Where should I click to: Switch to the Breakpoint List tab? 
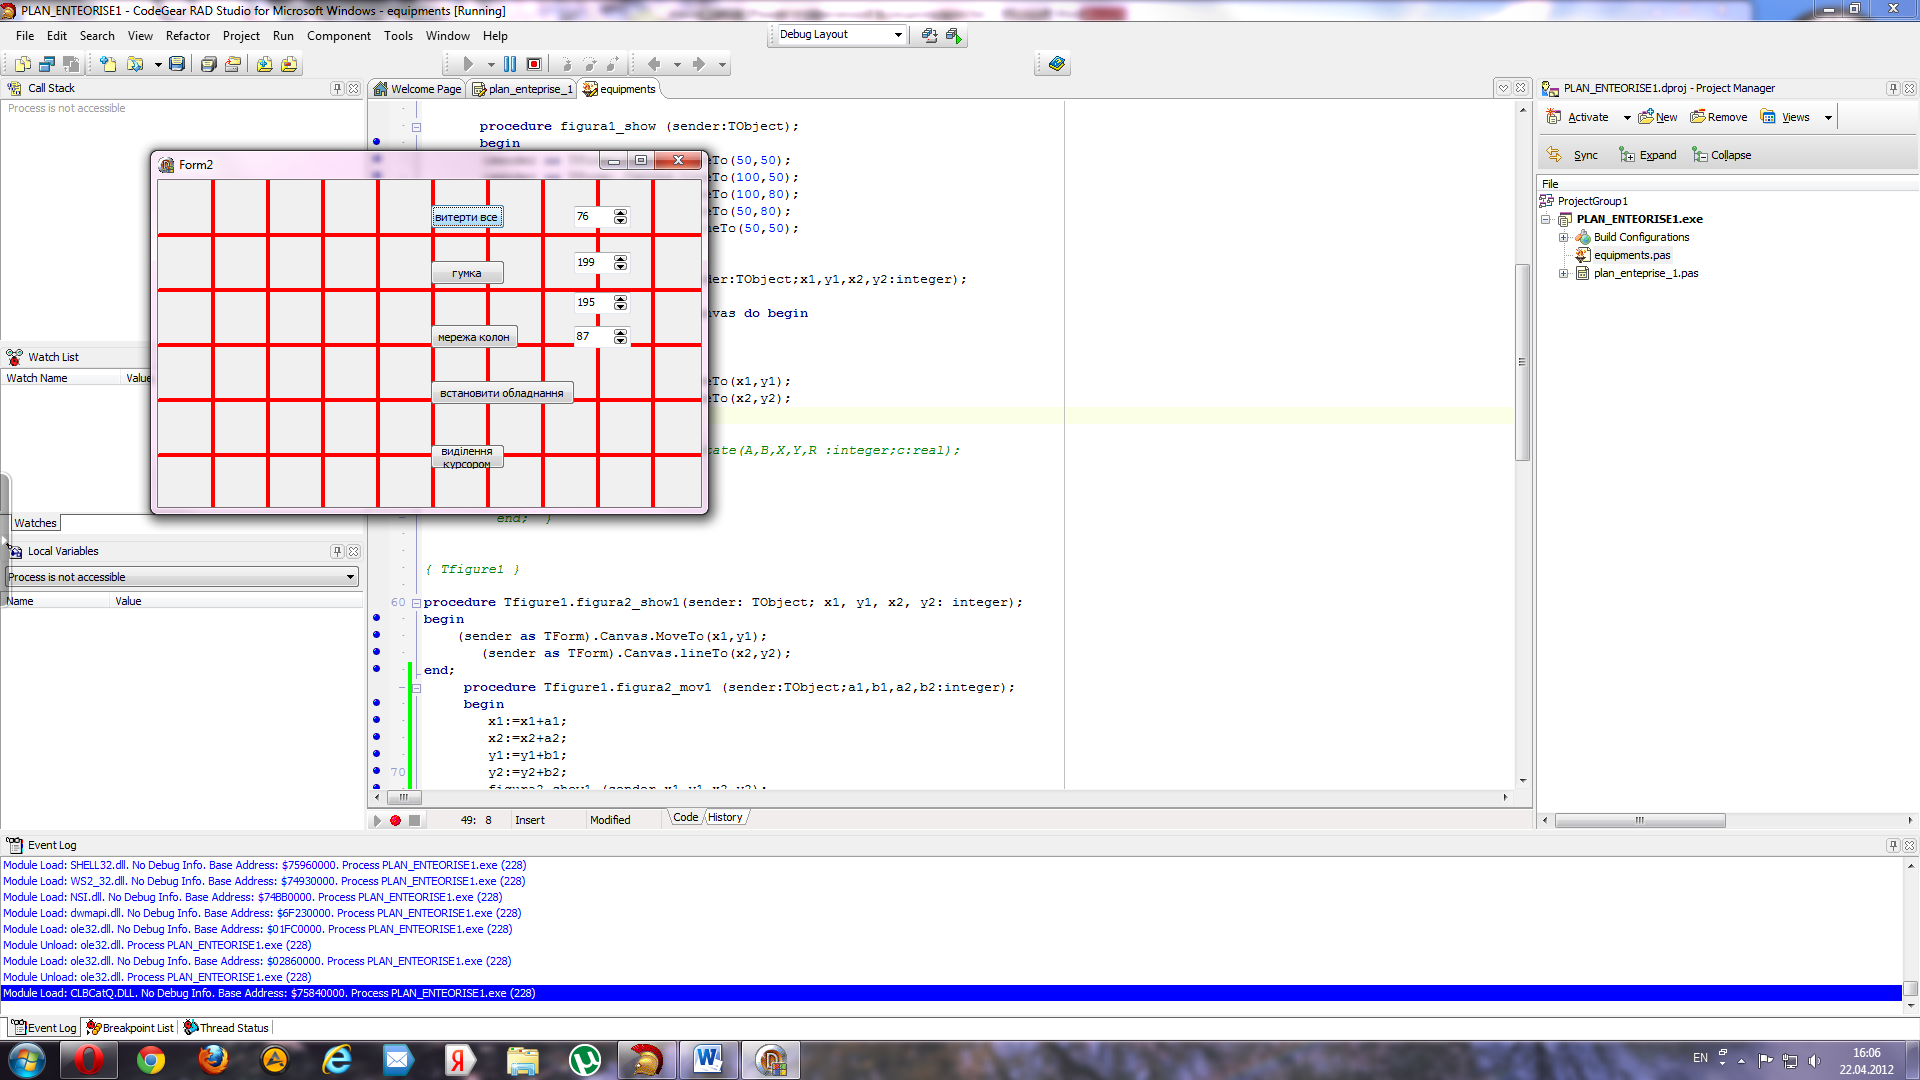click(x=130, y=1027)
